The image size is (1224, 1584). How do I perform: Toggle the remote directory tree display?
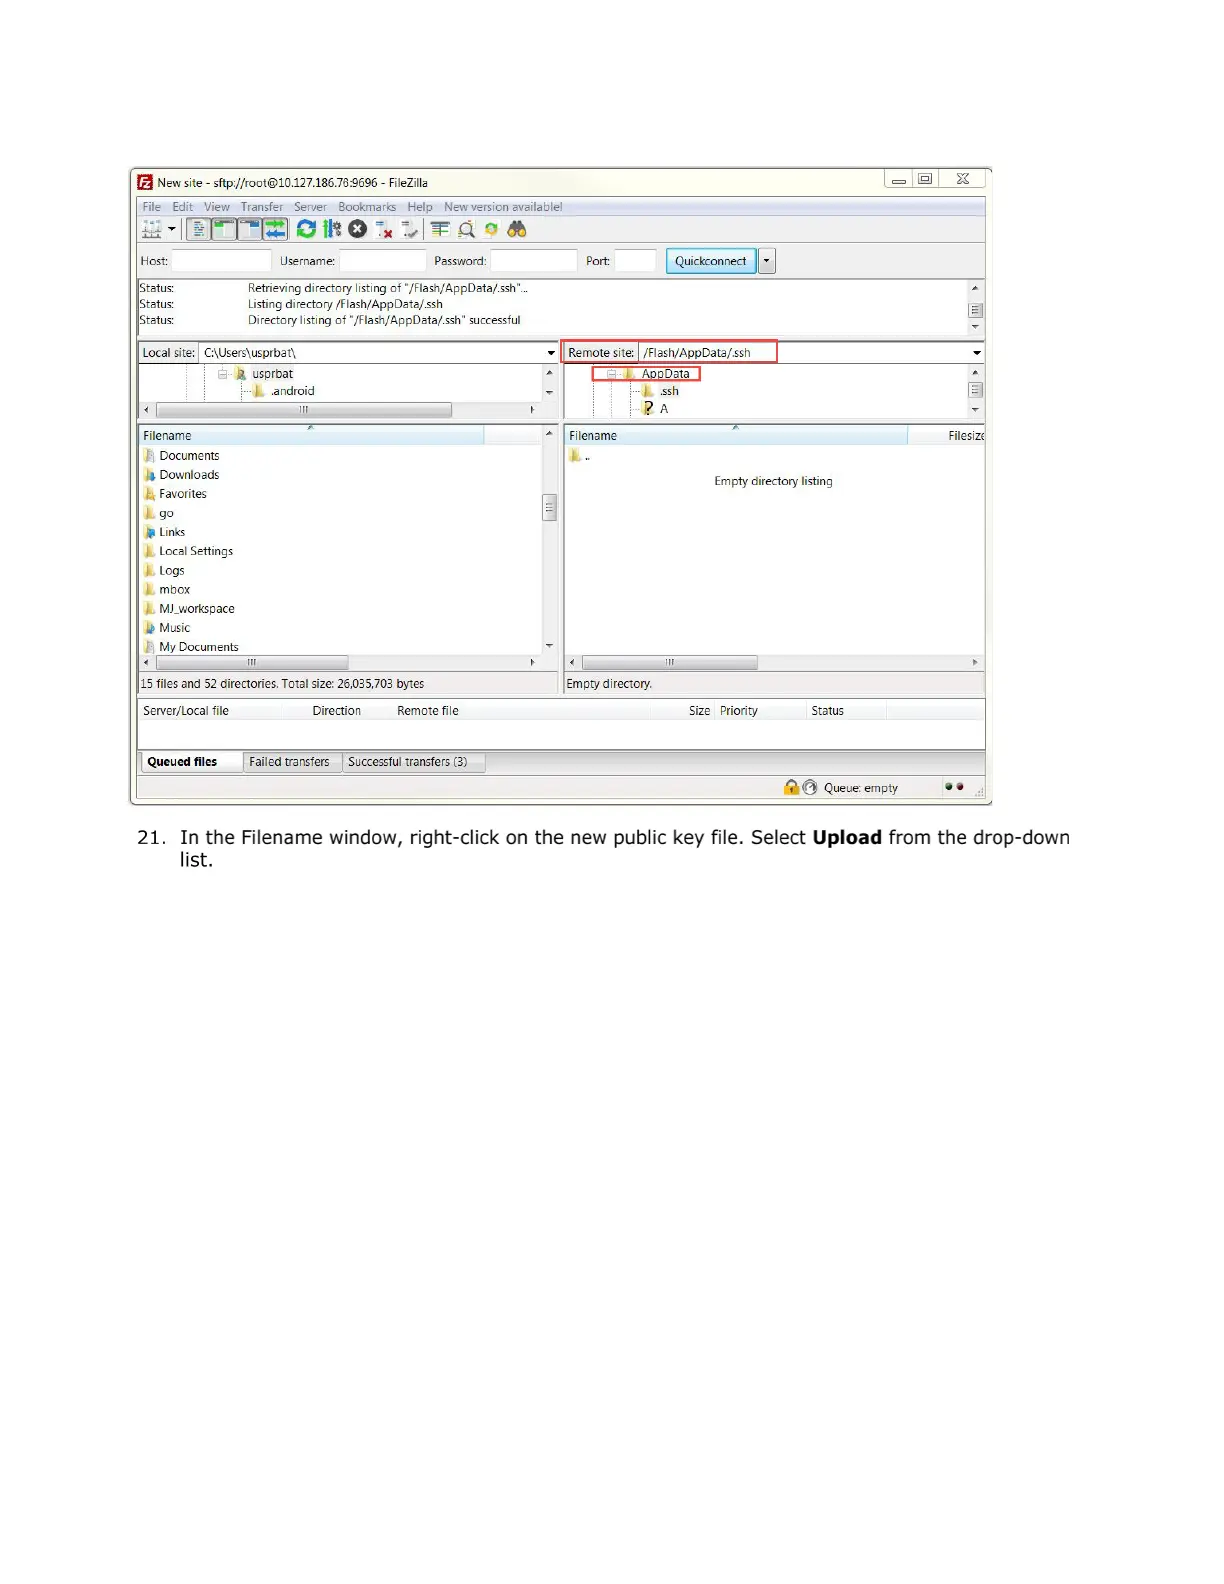250,230
